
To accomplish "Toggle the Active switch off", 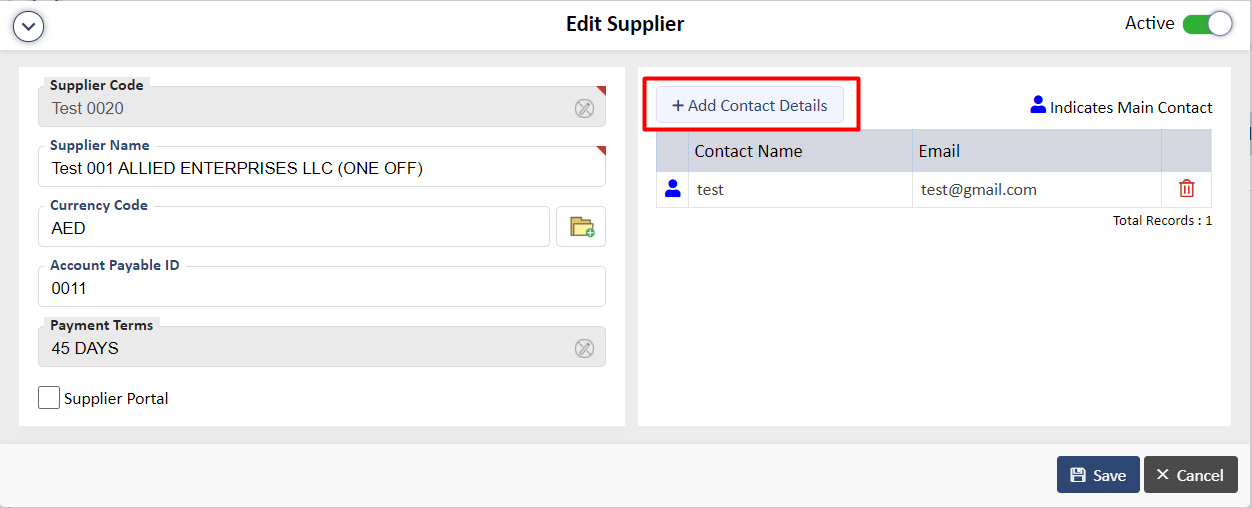I will coord(1207,24).
